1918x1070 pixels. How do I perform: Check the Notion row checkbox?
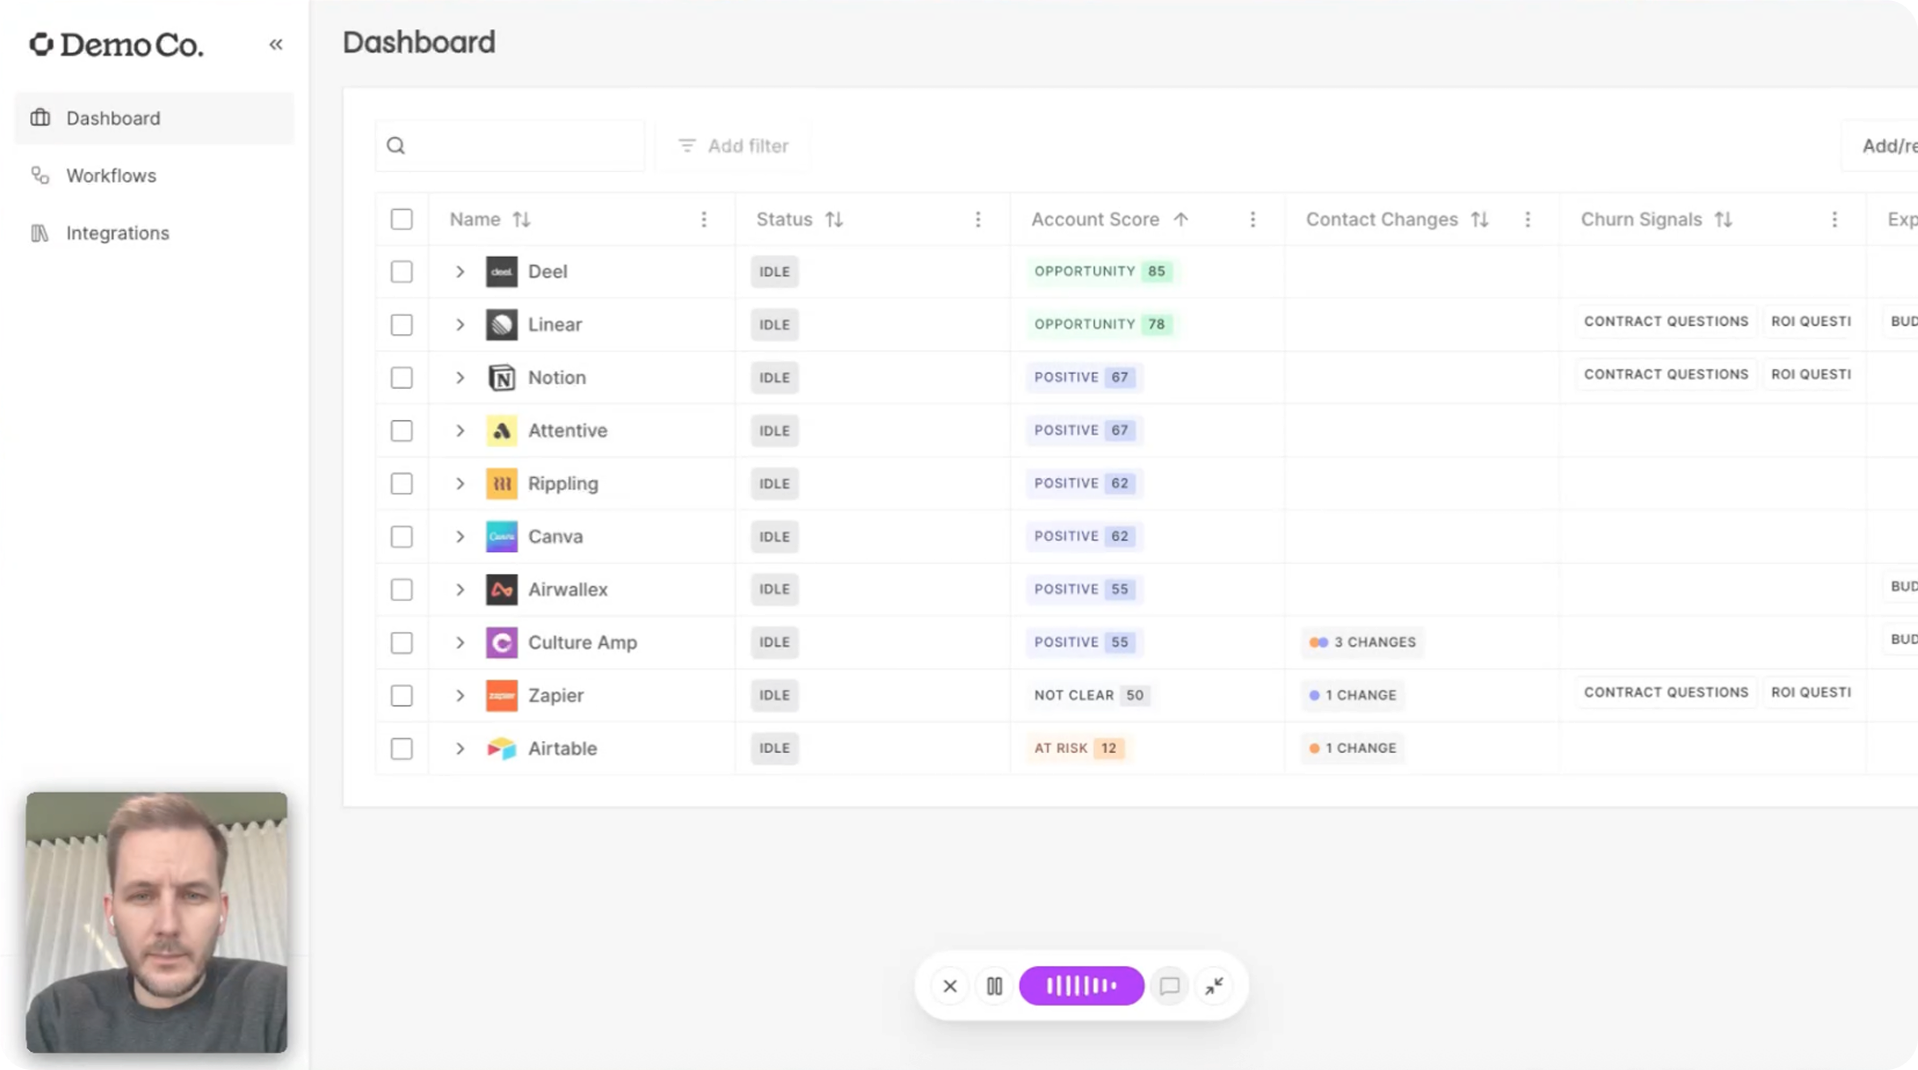pyautogui.click(x=402, y=378)
